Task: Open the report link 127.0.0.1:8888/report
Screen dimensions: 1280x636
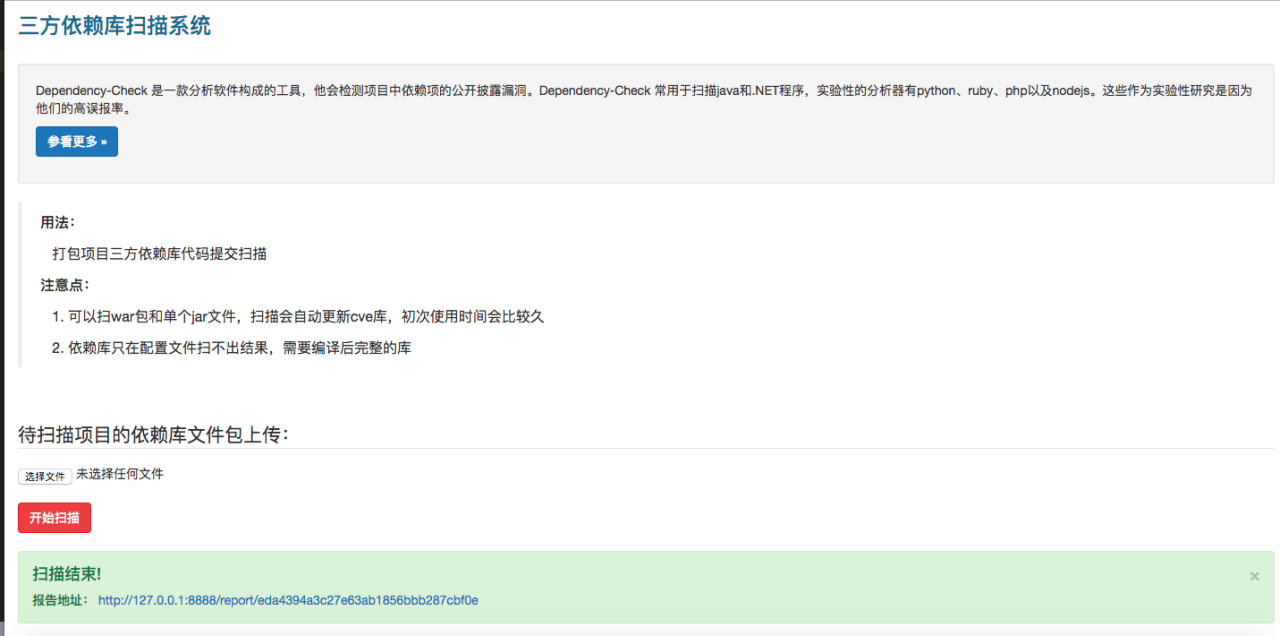Action: [x=288, y=600]
